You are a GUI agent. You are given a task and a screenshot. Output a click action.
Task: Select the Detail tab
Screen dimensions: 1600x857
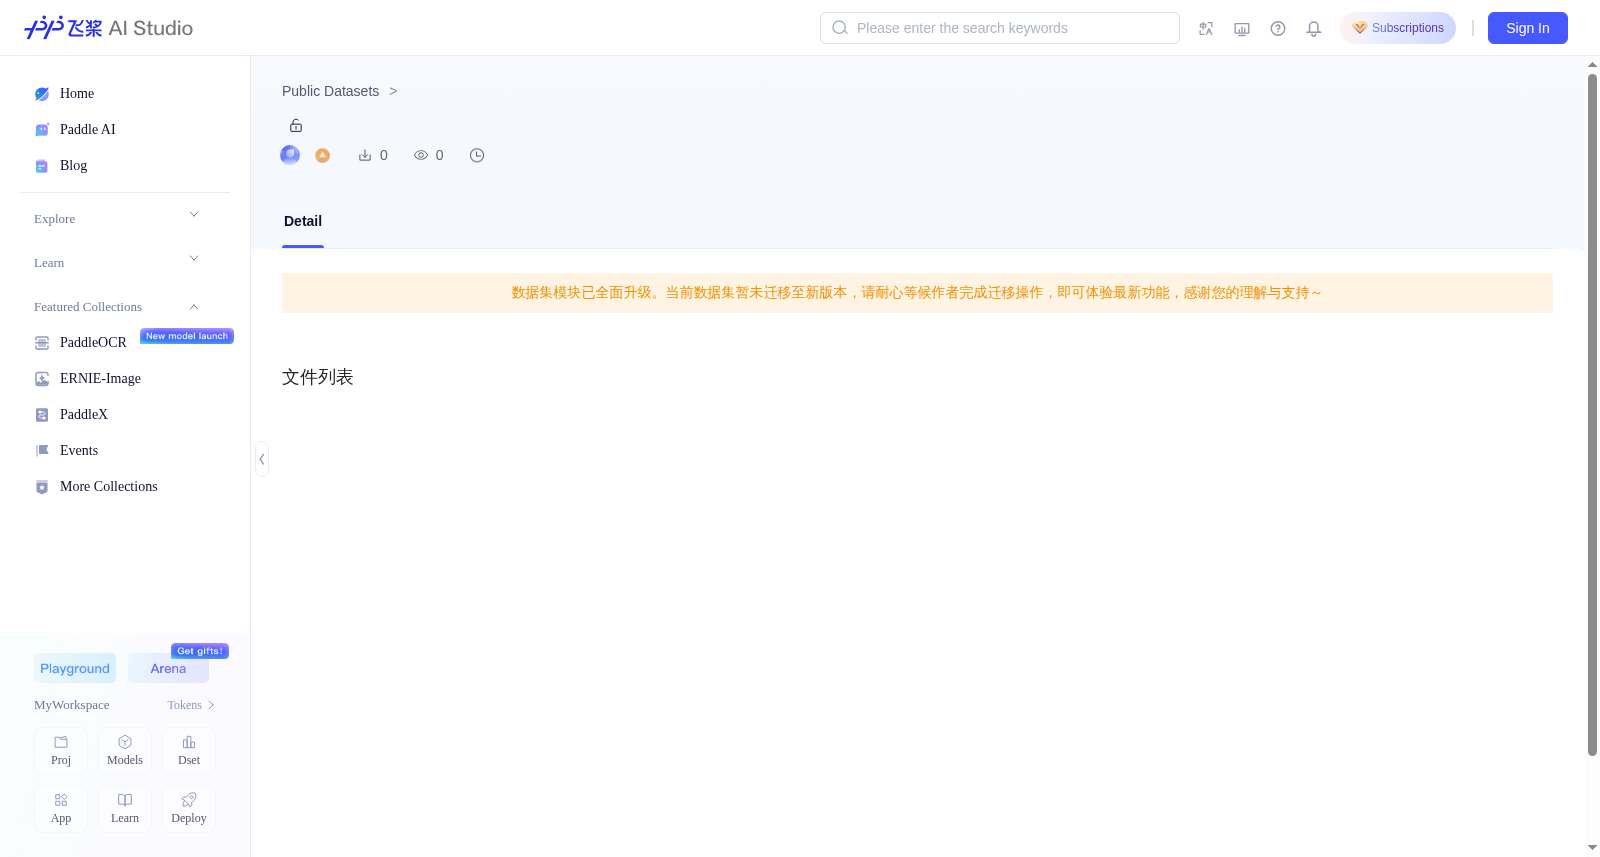click(x=303, y=222)
